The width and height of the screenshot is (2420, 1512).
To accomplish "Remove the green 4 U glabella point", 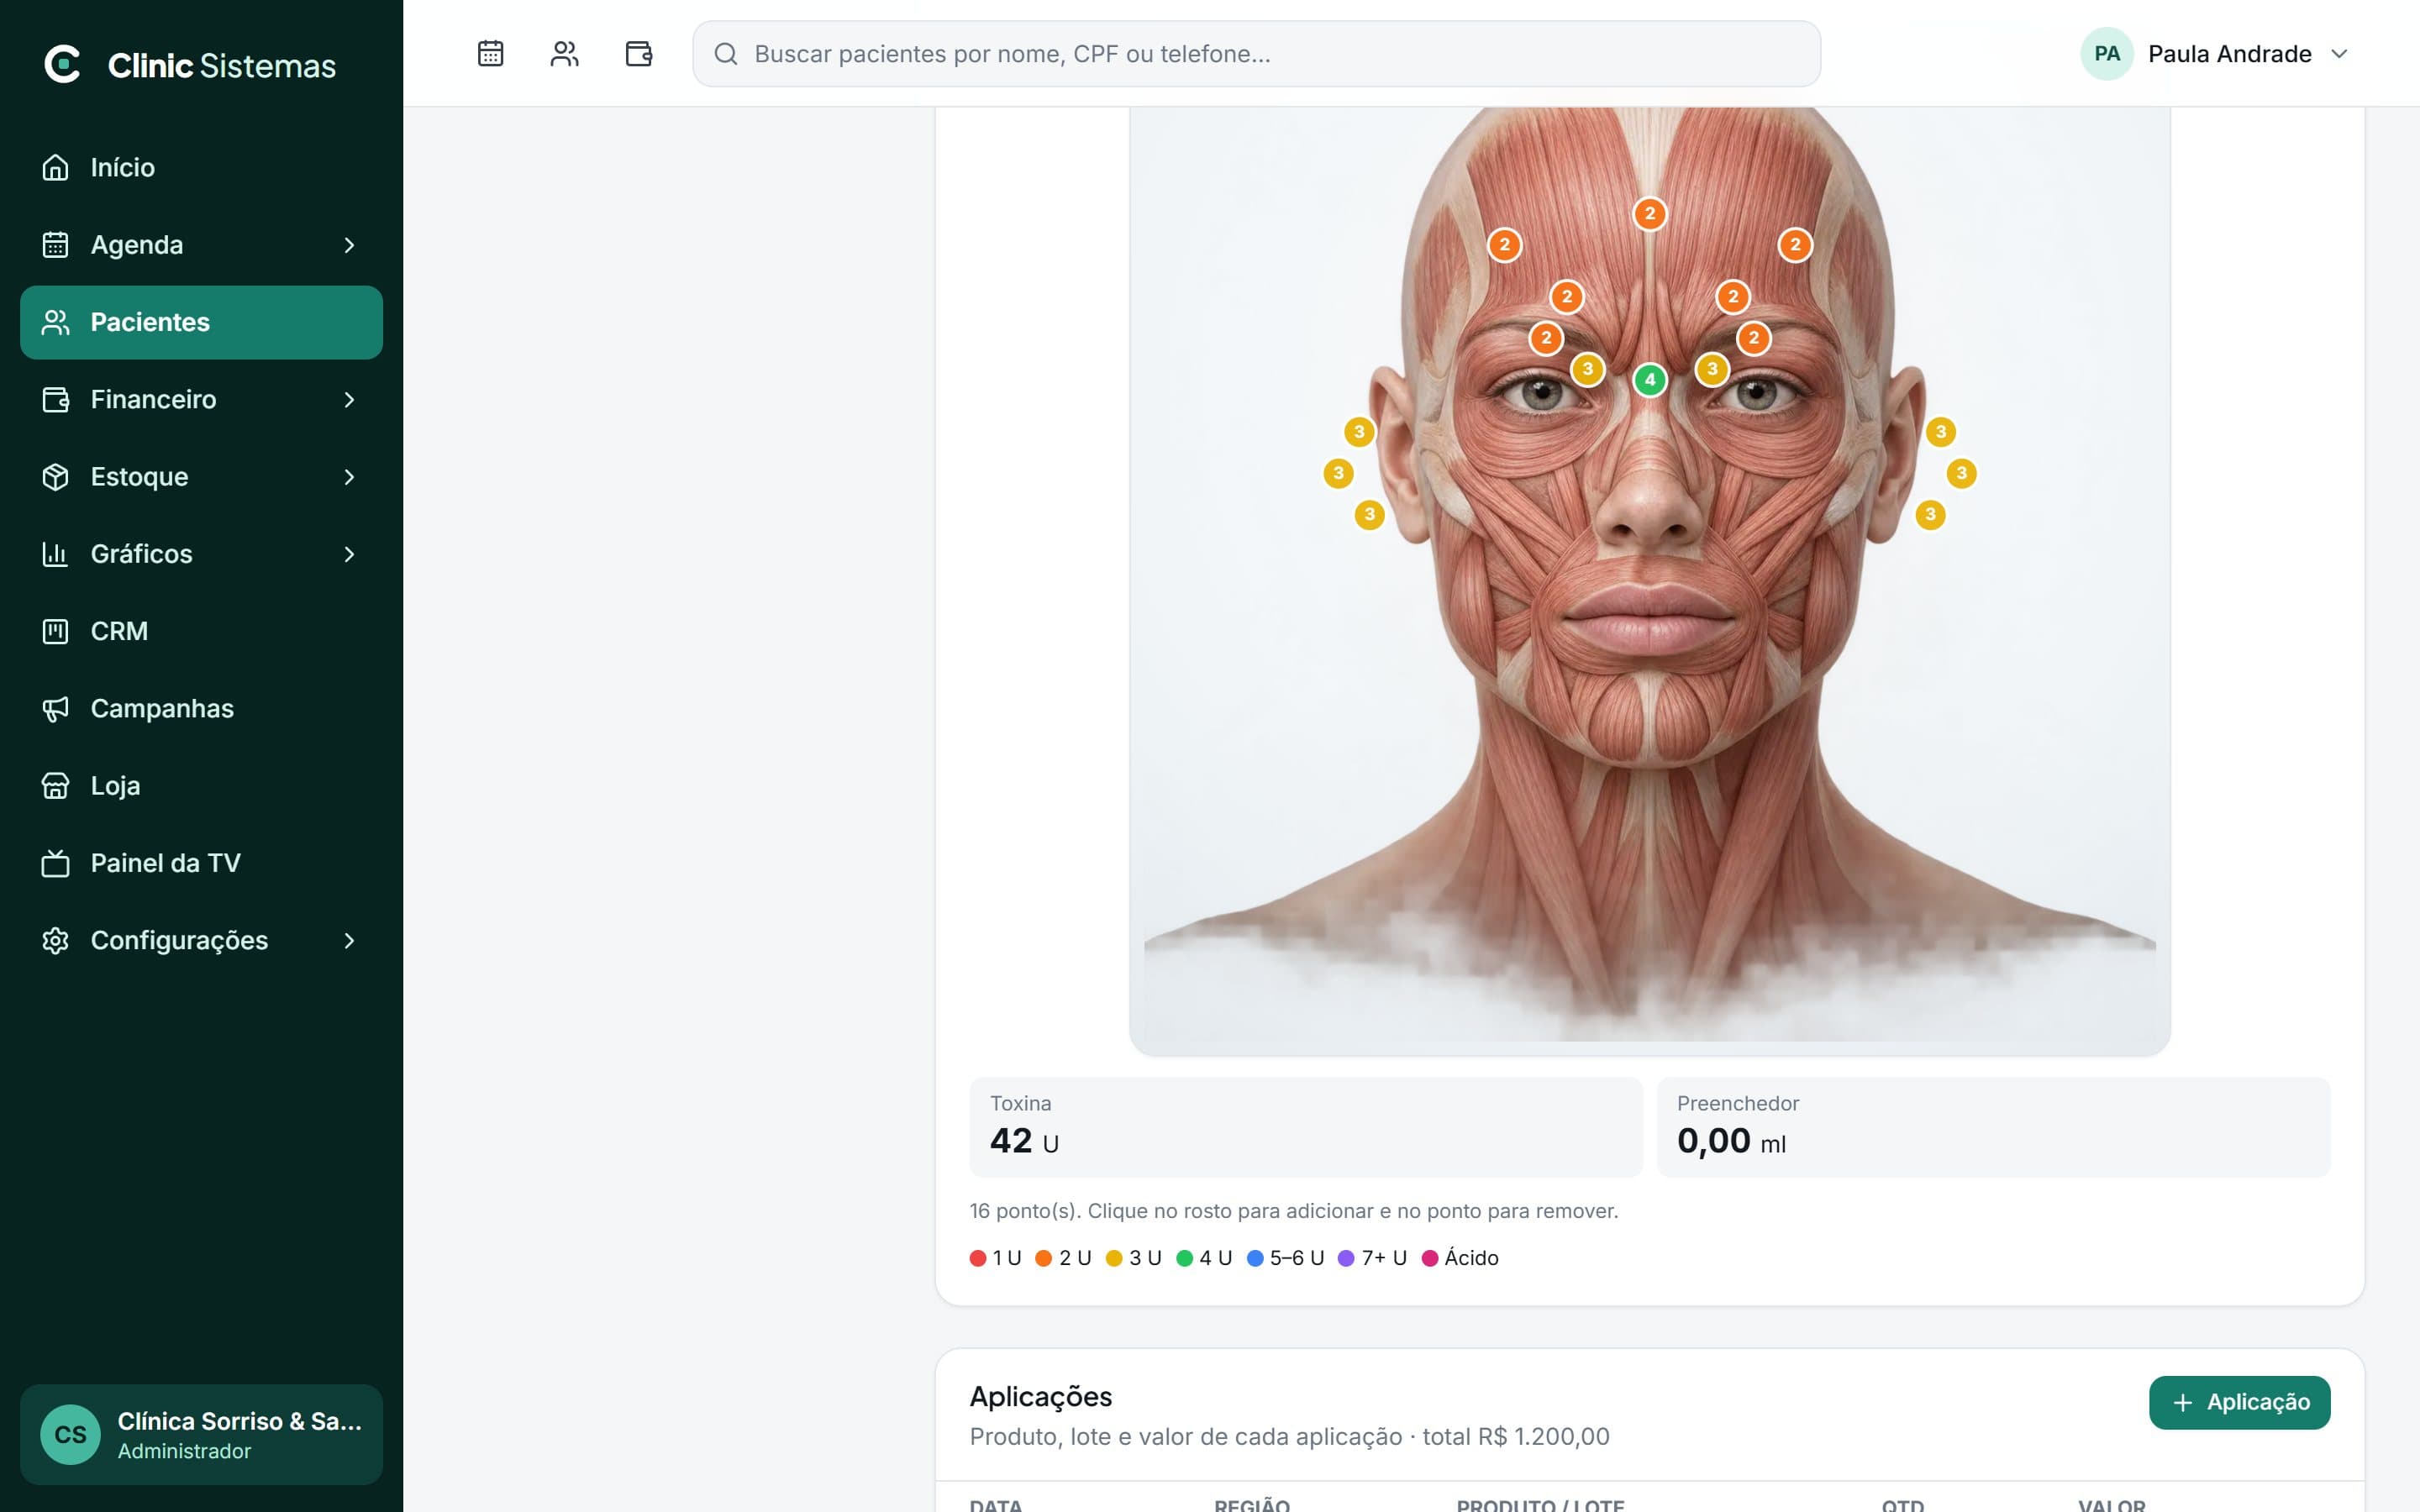I will [x=1650, y=380].
